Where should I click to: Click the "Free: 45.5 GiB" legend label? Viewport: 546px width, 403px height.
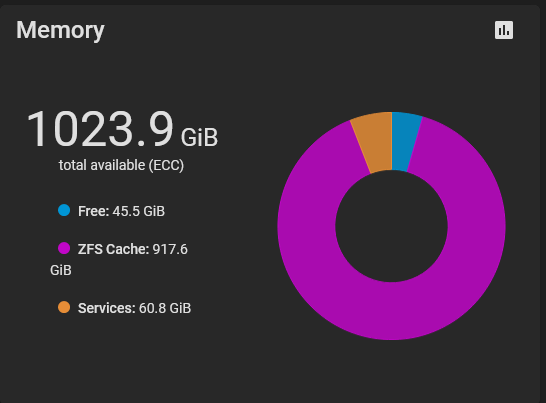pos(121,211)
